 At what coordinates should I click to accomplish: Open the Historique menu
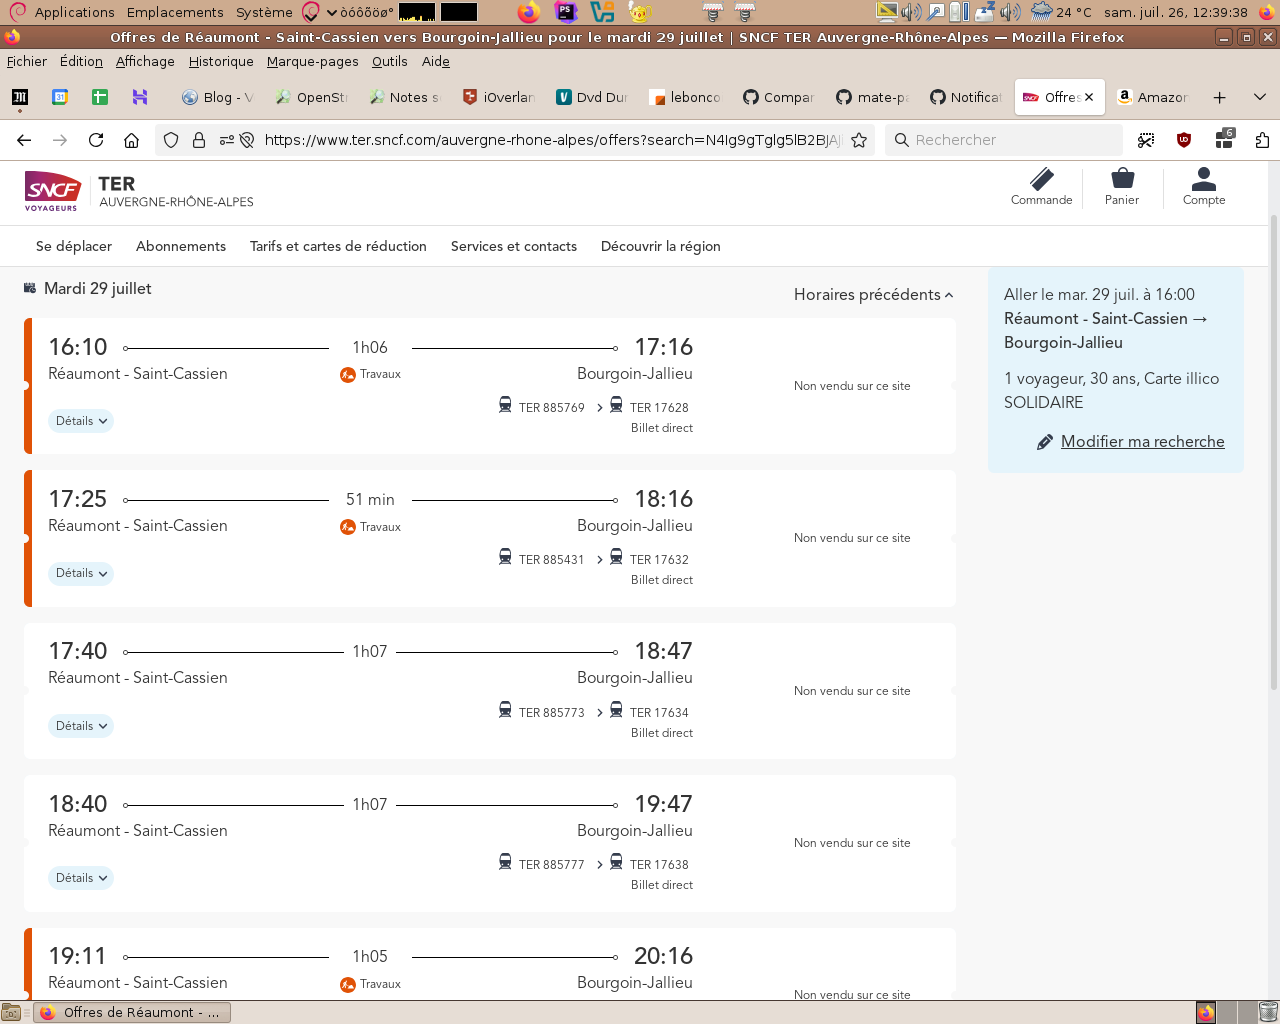coord(221,61)
